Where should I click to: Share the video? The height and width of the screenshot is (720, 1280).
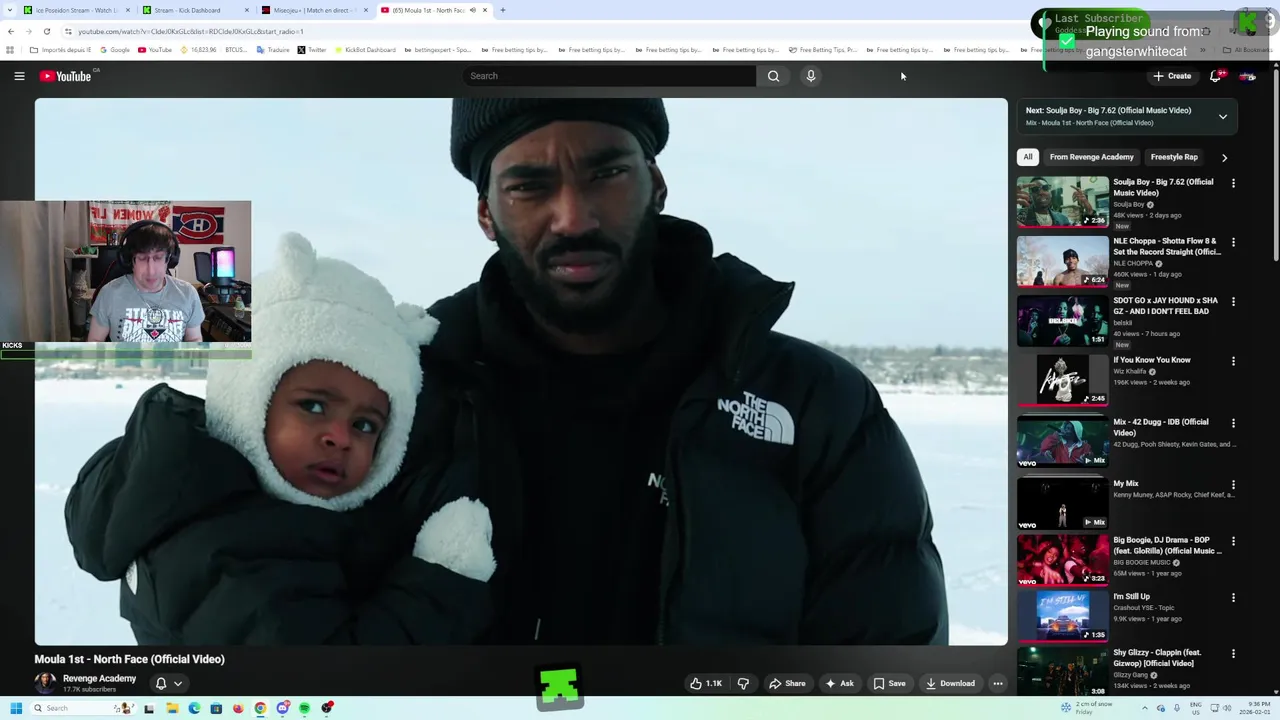coord(787,684)
